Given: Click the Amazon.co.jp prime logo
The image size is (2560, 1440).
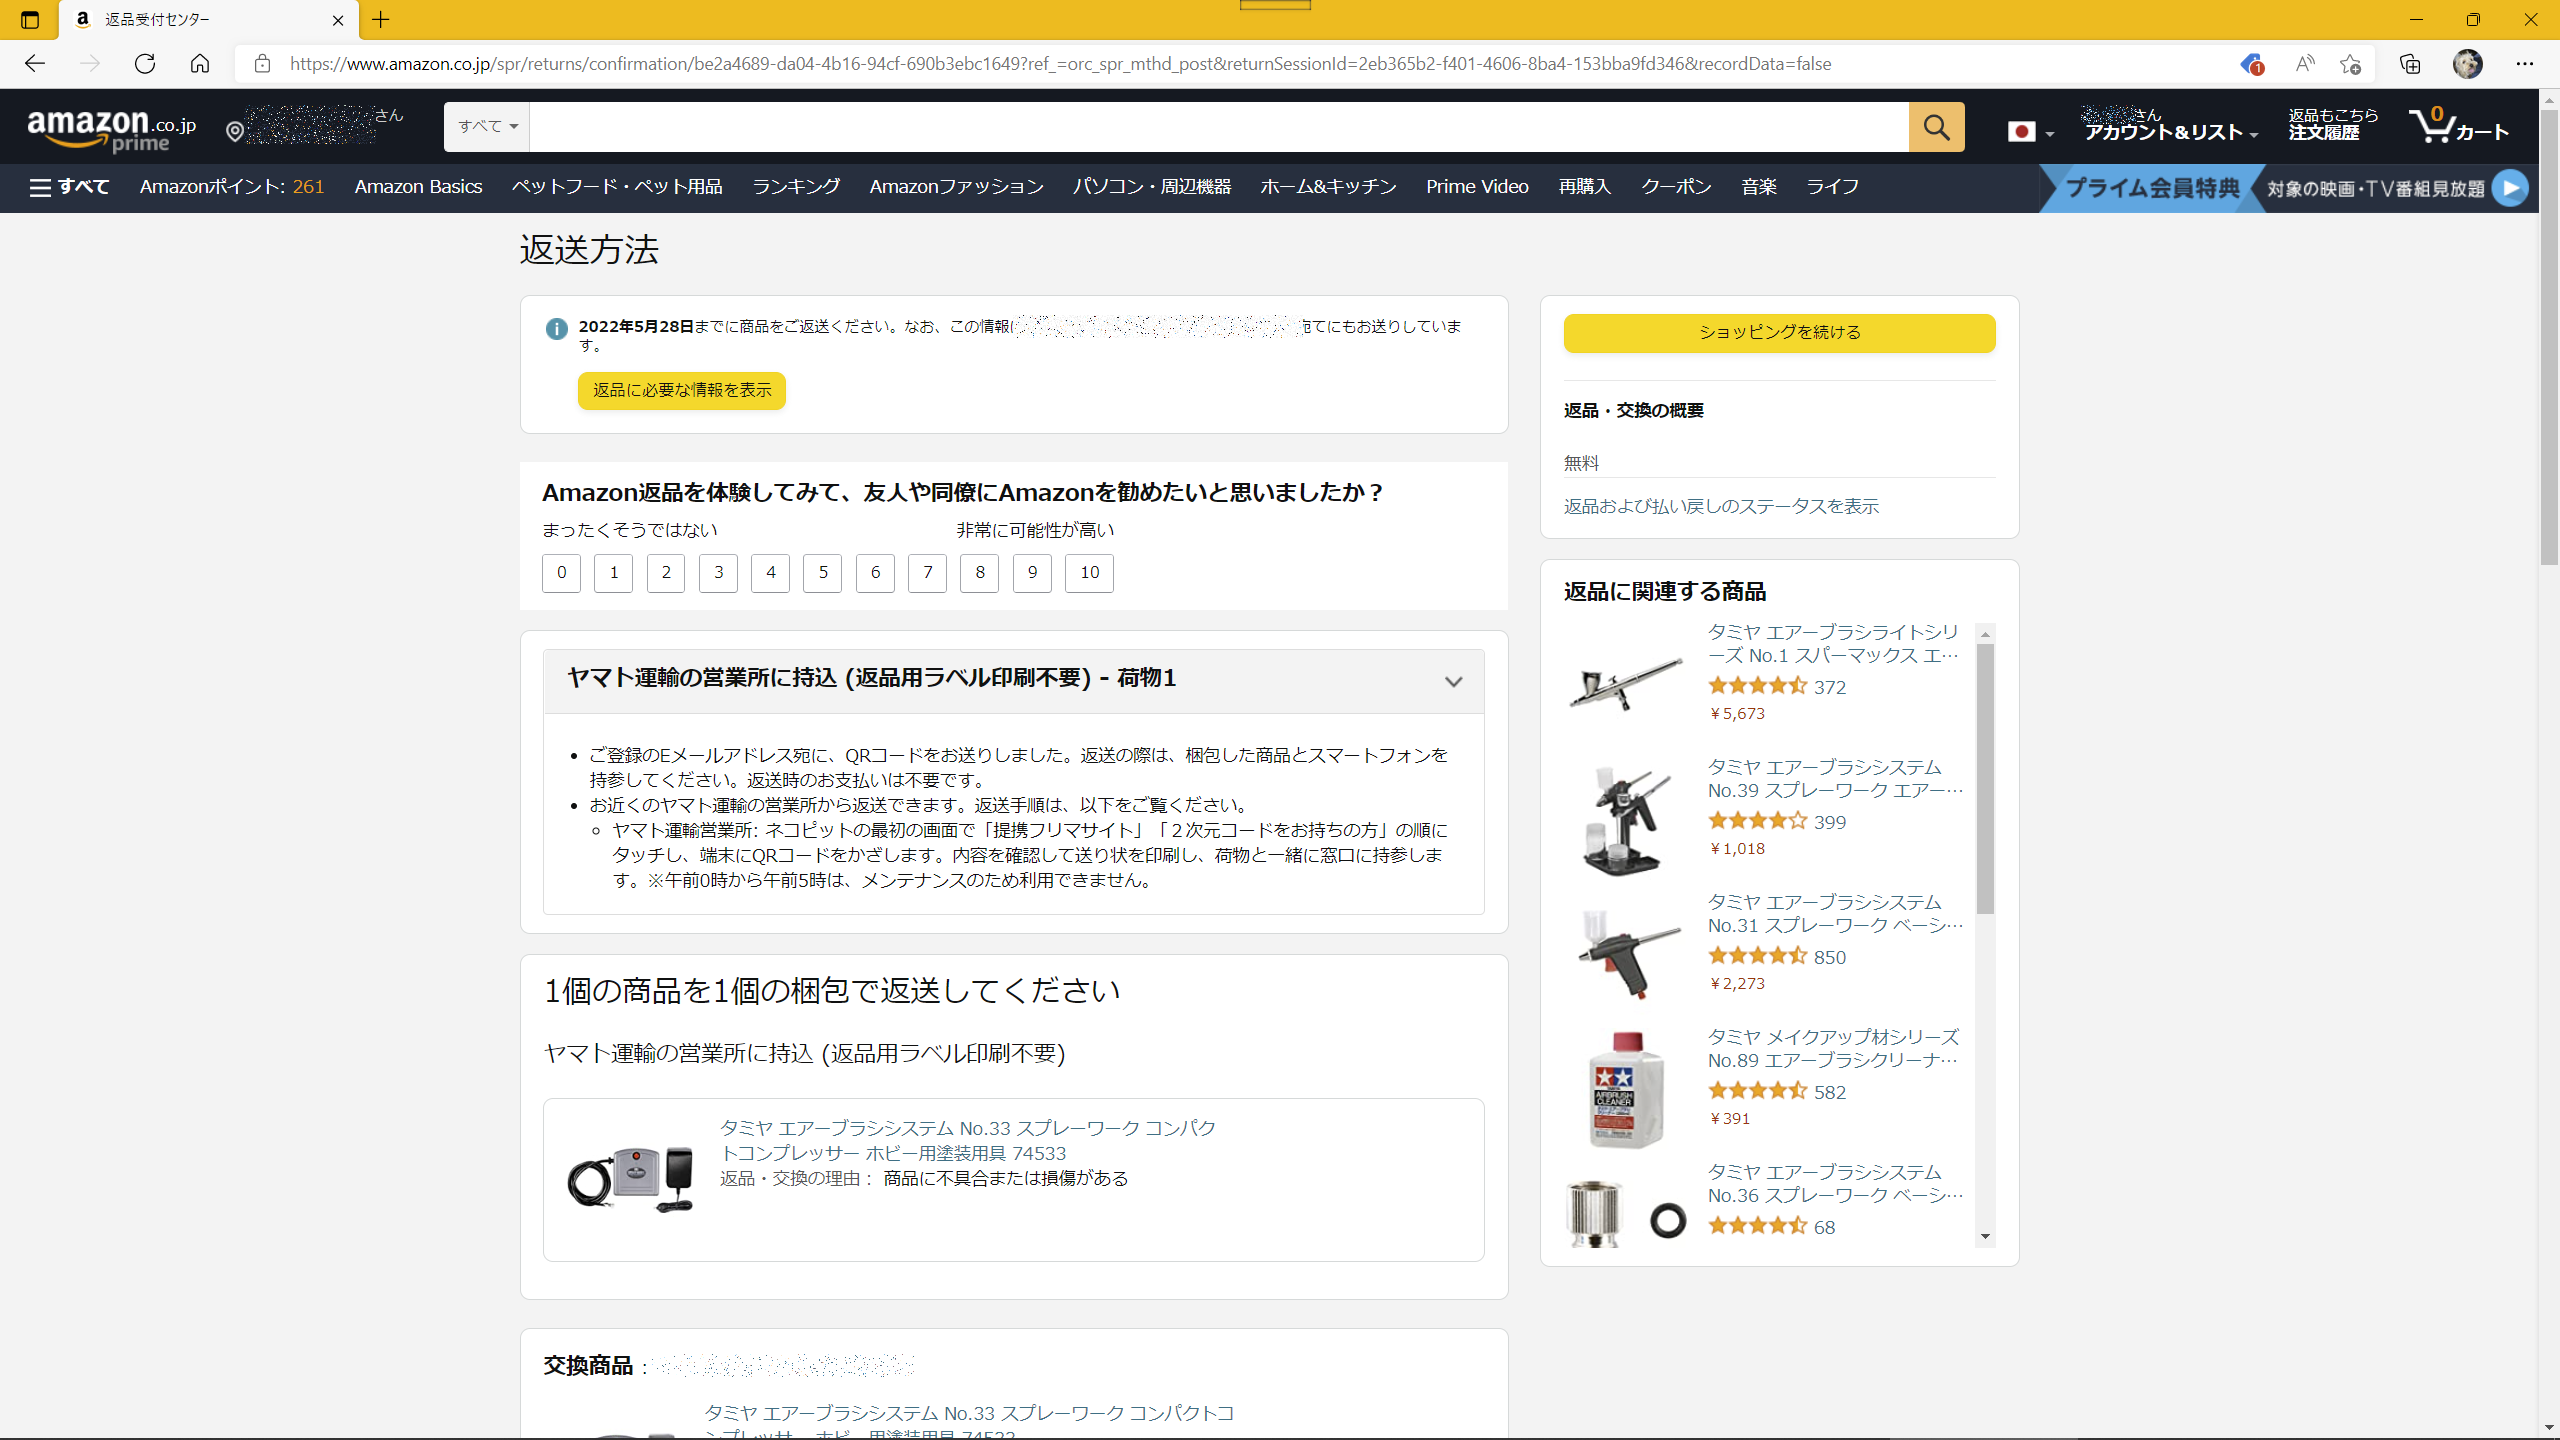Looking at the screenshot, I should coord(112,130).
